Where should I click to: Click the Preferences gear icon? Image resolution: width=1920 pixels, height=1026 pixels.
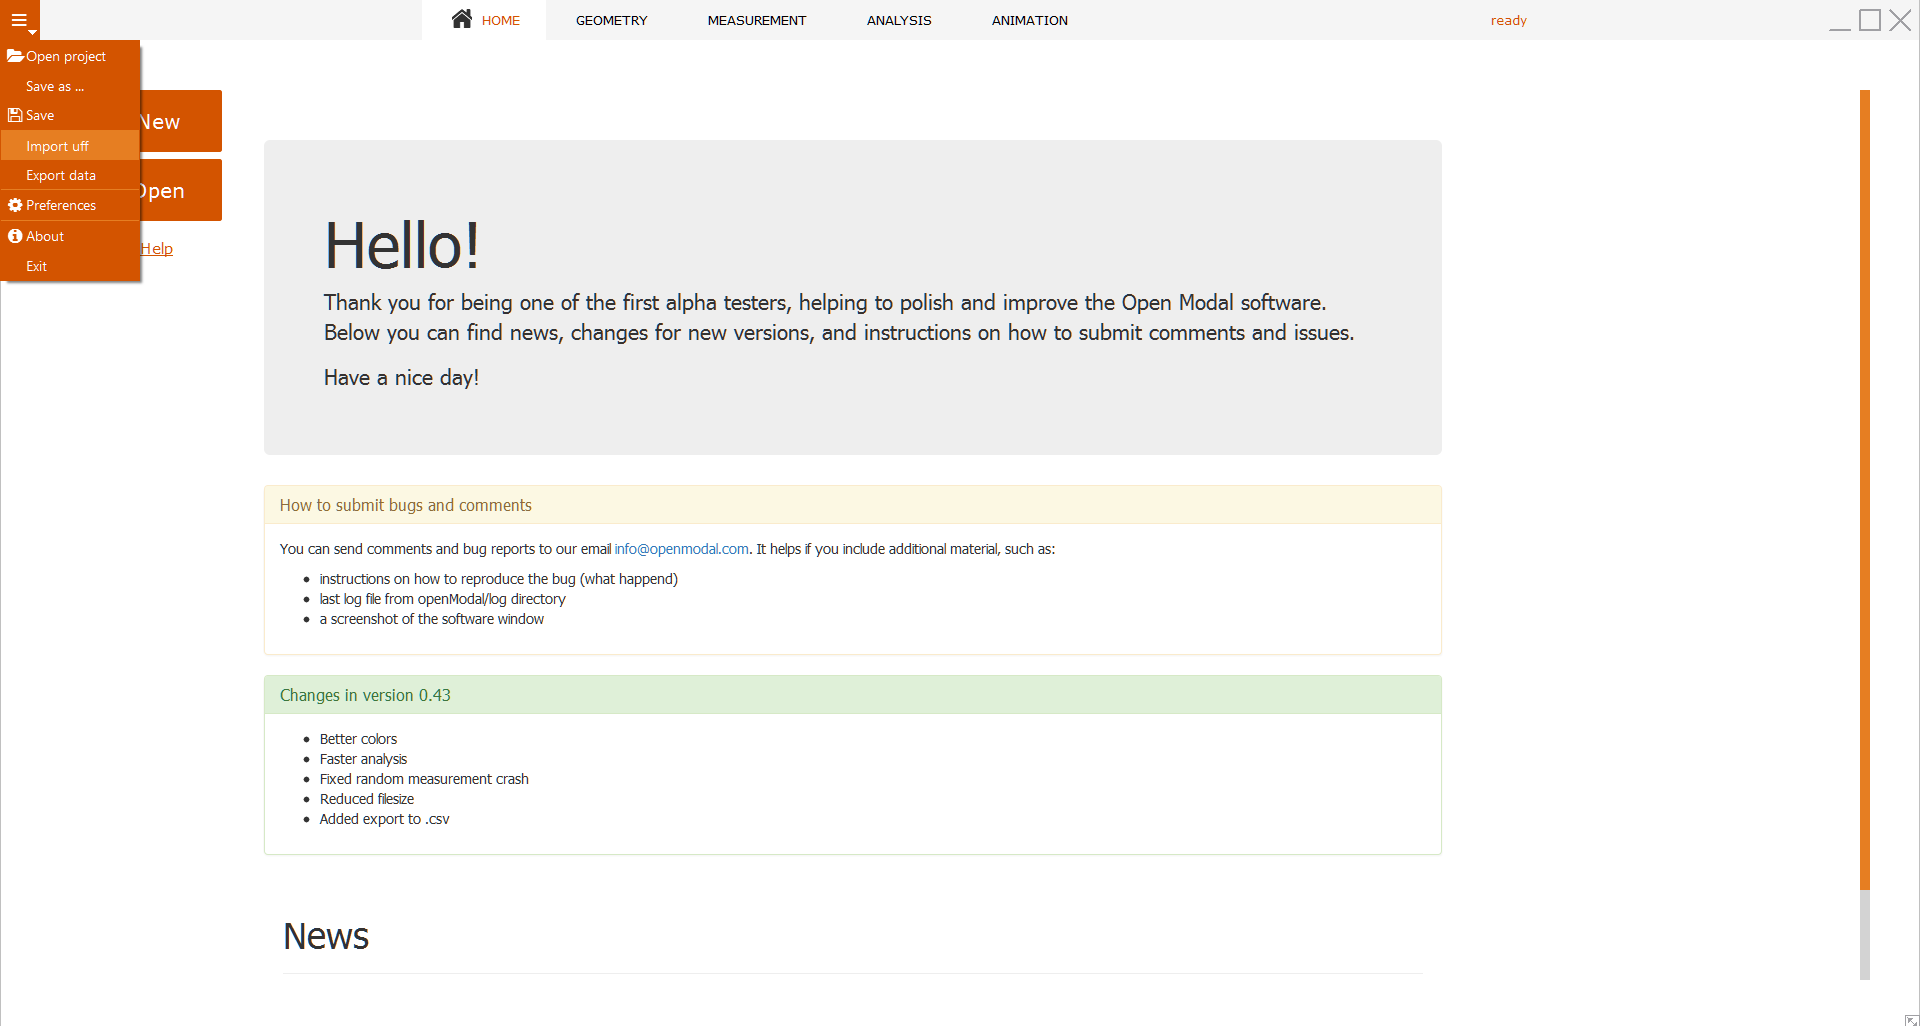[15, 205]
